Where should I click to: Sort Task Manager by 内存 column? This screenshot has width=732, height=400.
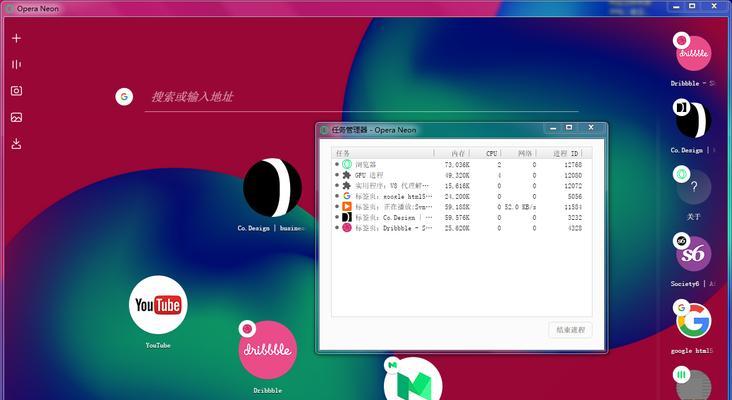[x=452, y=153]
